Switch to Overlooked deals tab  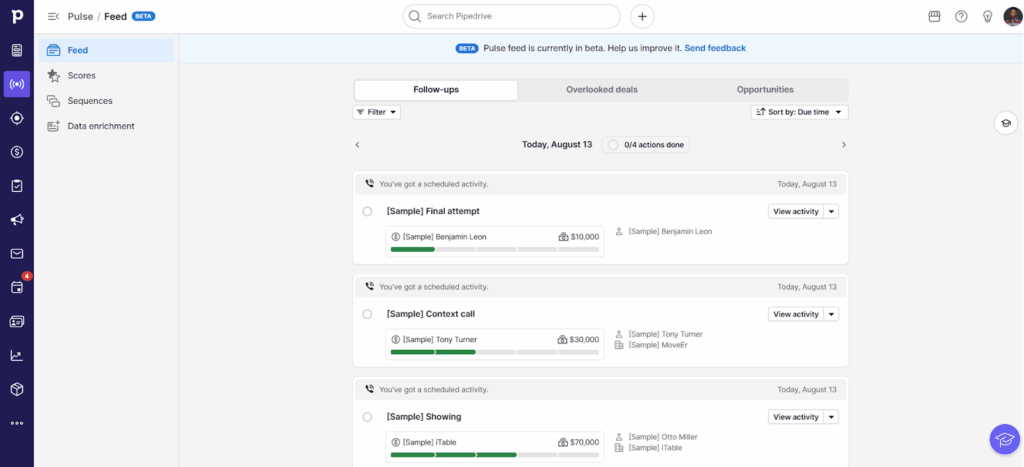click(601, 89)
